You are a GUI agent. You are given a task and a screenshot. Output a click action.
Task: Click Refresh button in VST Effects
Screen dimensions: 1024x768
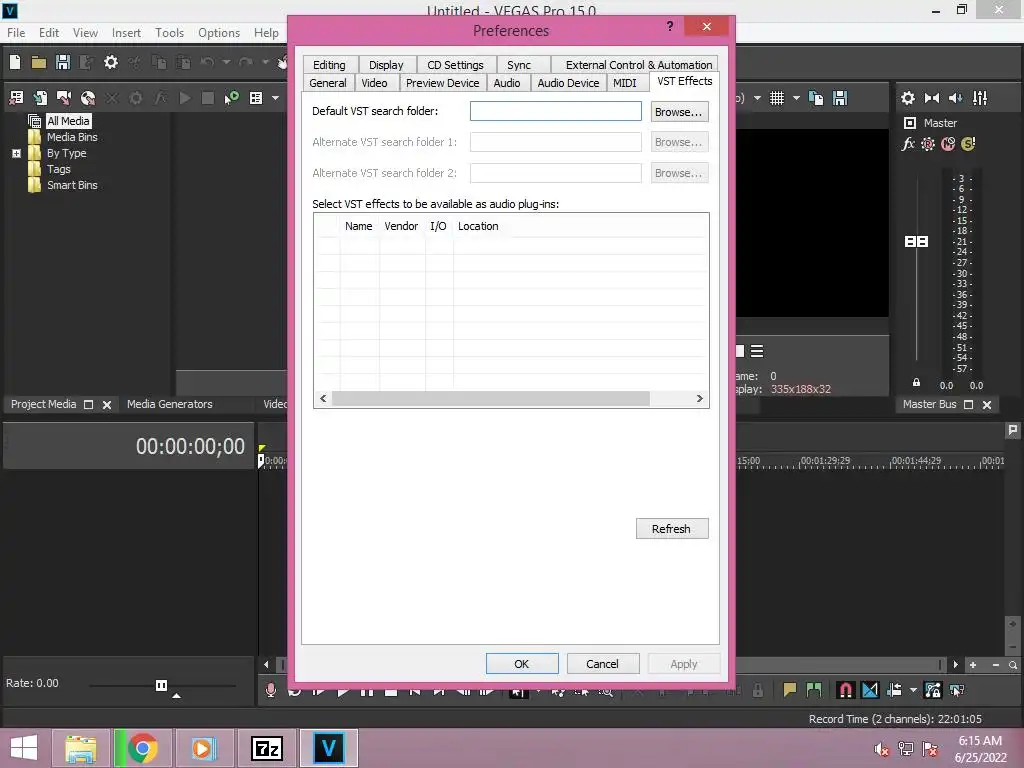coord(671,529)
